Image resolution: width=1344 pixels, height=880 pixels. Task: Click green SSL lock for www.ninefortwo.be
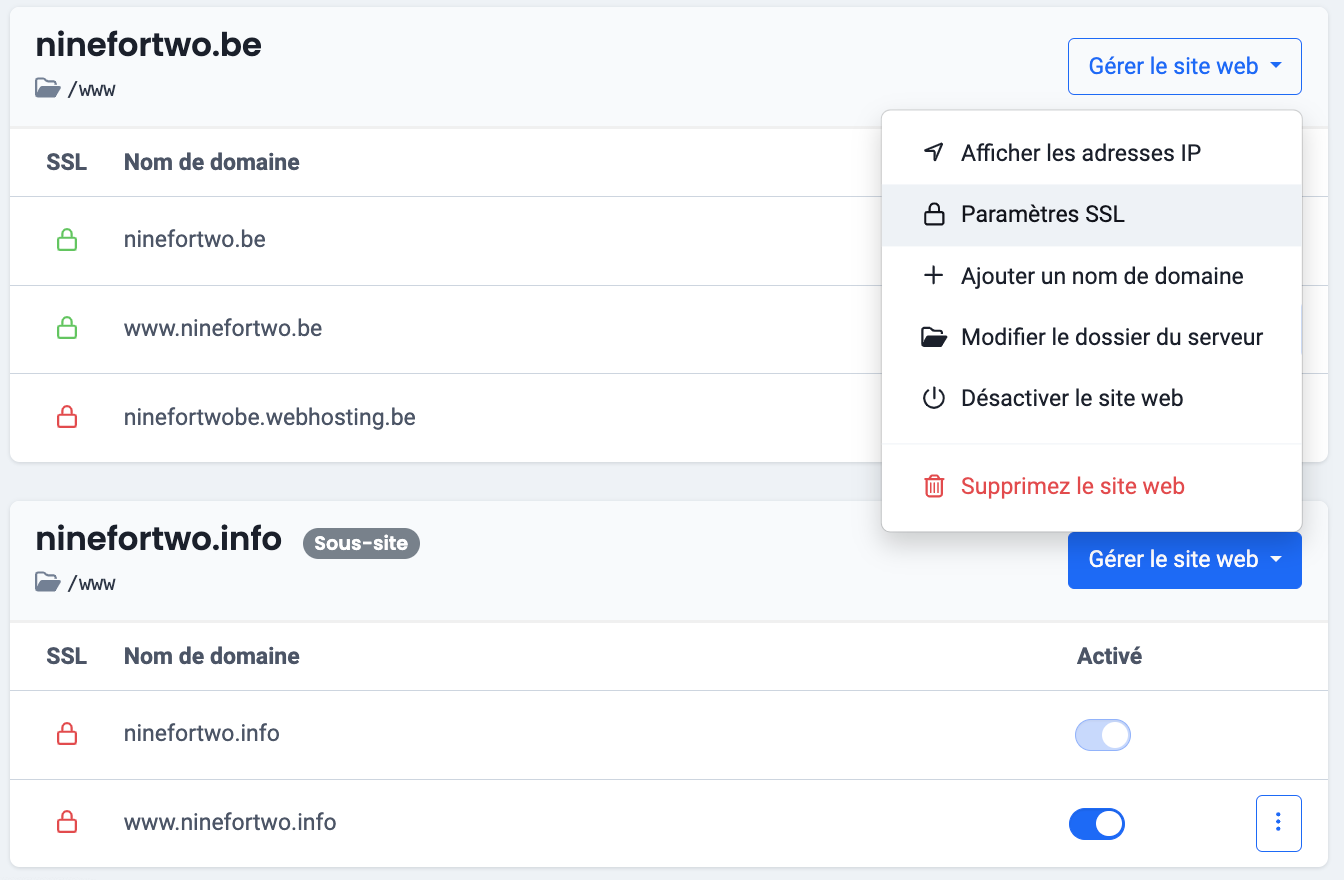tap(67, 328)
